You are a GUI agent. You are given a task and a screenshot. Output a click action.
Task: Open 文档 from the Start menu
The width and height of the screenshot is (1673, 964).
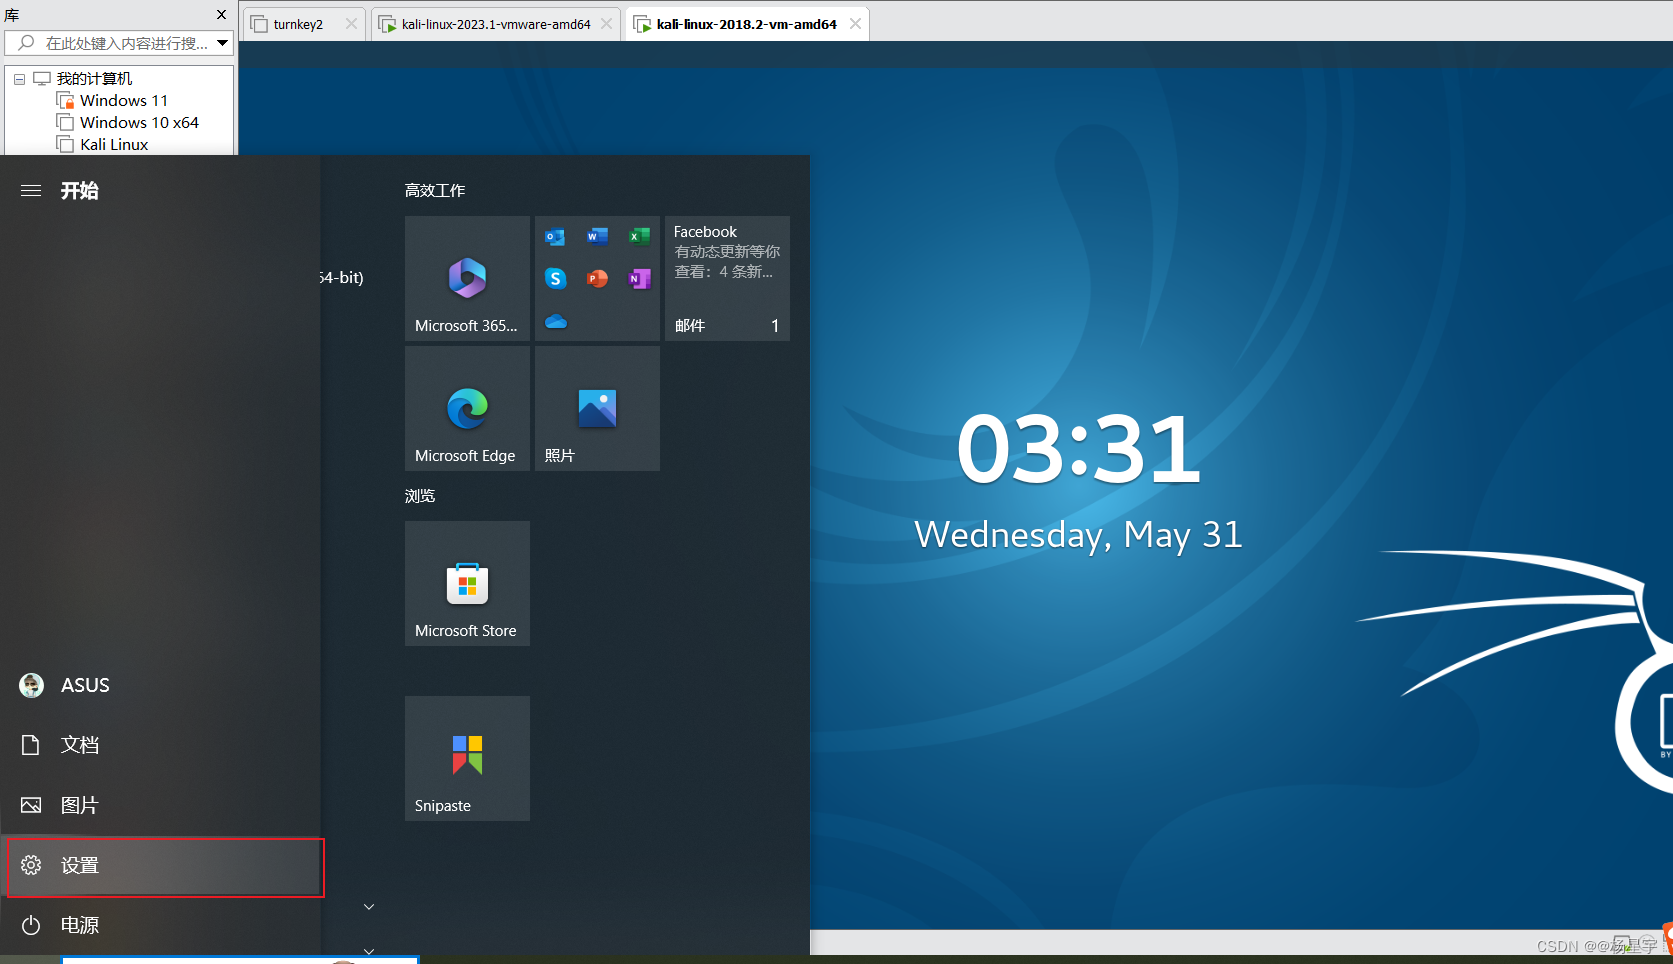79,744
